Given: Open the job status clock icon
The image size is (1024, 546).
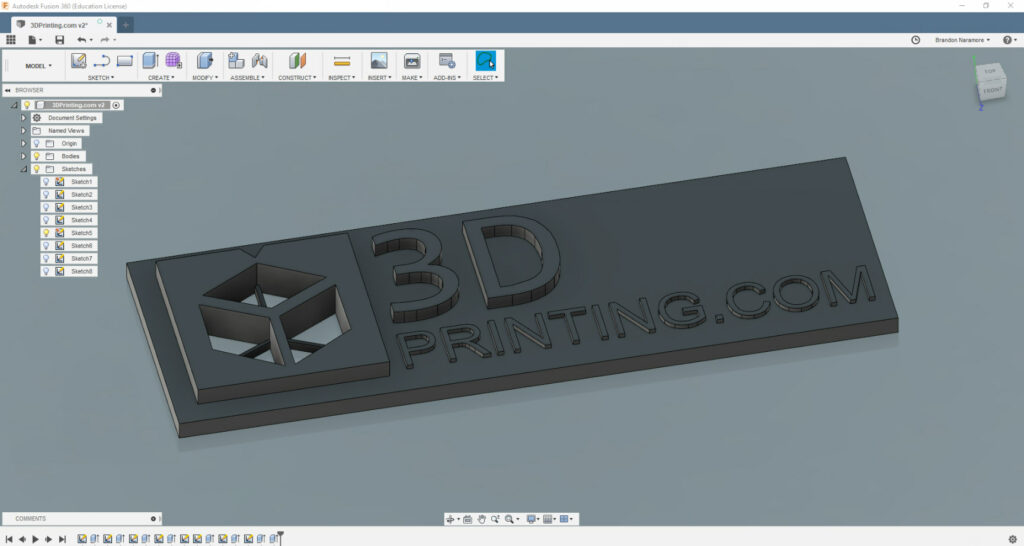Looking at the screenshot, I should click(916, 40).
